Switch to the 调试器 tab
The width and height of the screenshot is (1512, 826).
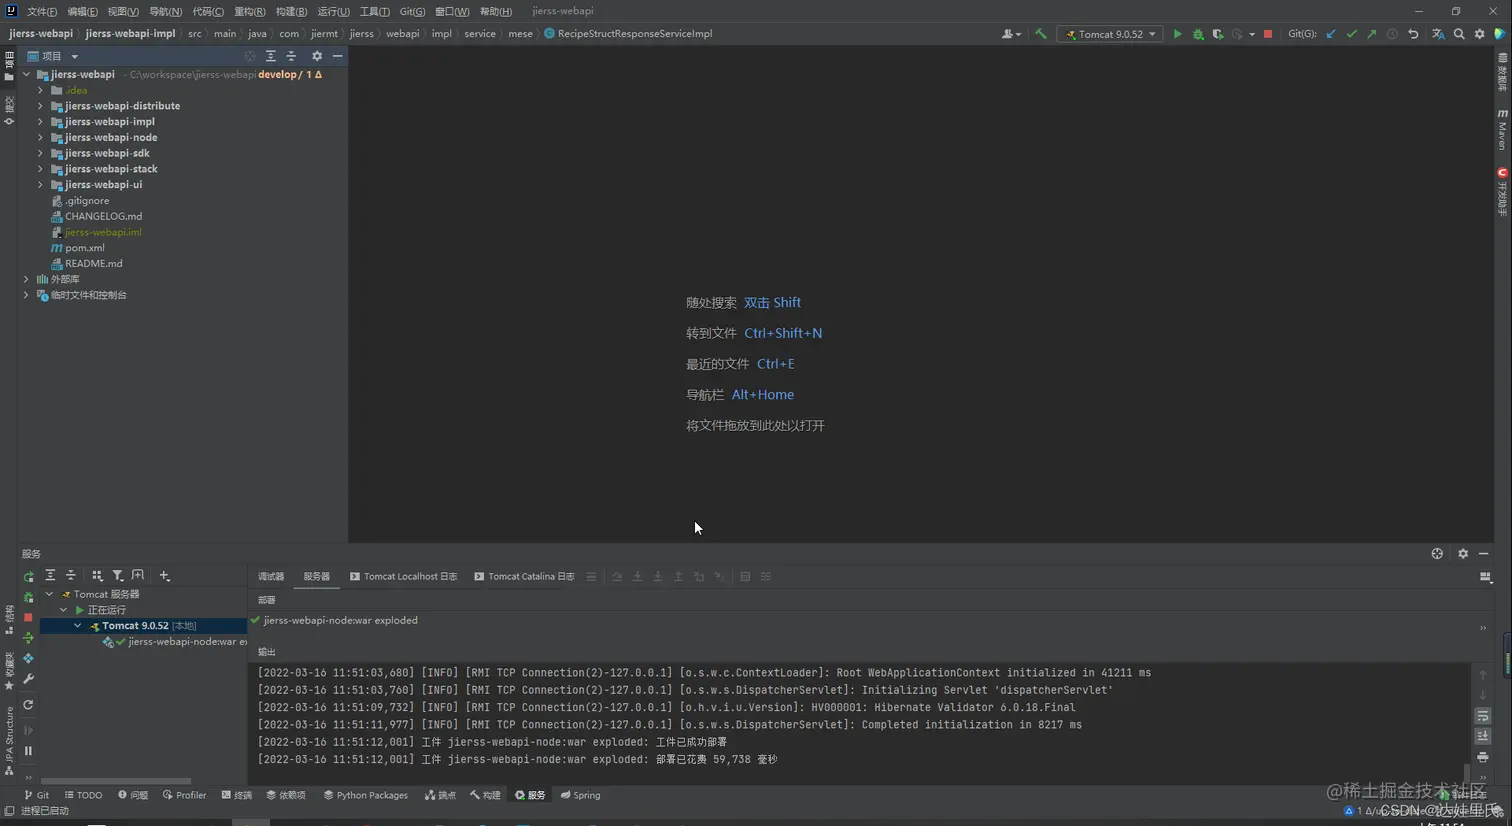click(x=271, y=577)
